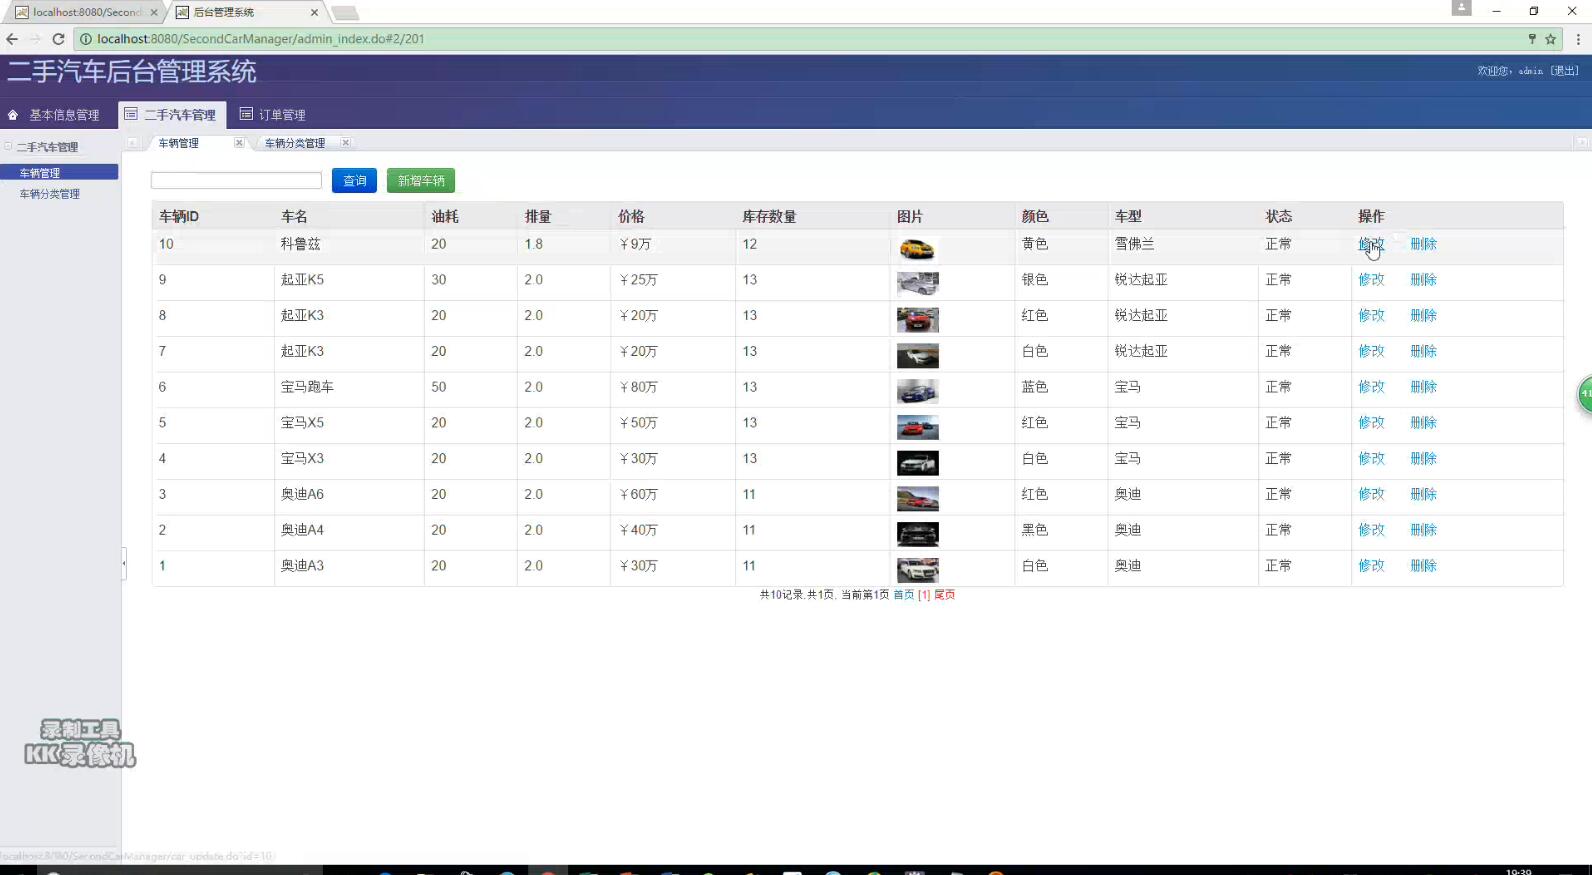Screen dimensions: 1592x875
Task: Click the 雪佛兰 车型 cell
Action: tap(1134, 244)
